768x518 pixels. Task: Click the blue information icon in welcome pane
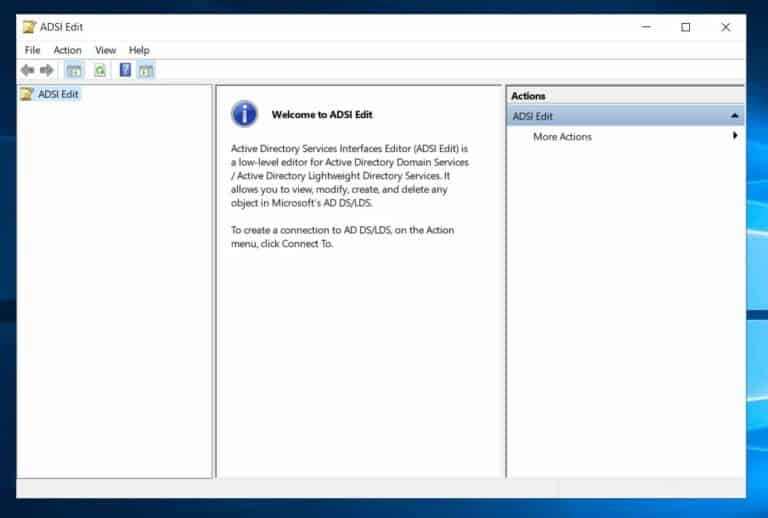(x=244, y=114)
